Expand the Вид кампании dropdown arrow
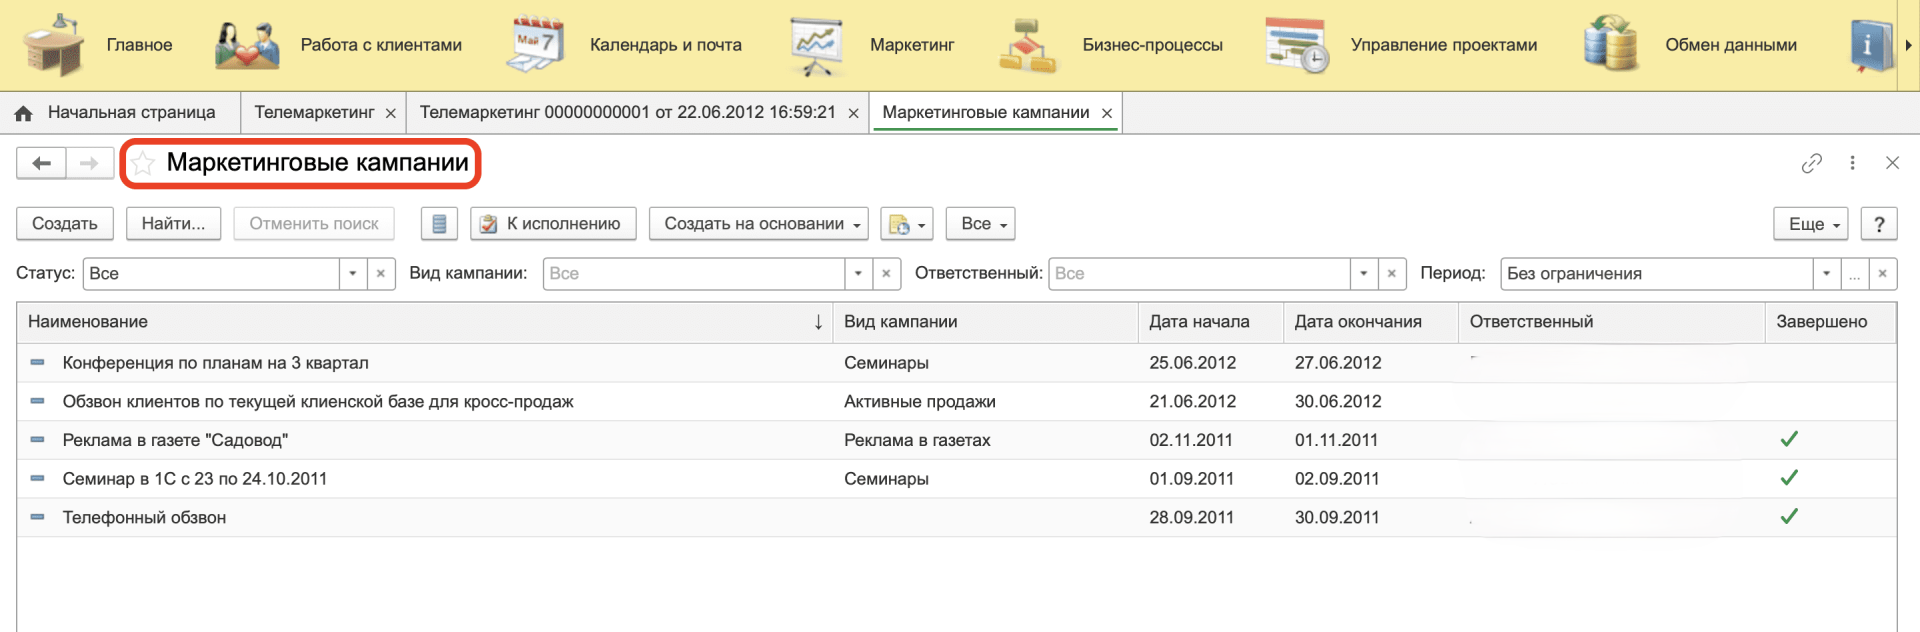Screen dimensions: 1920x632 [x=858, y=274]
